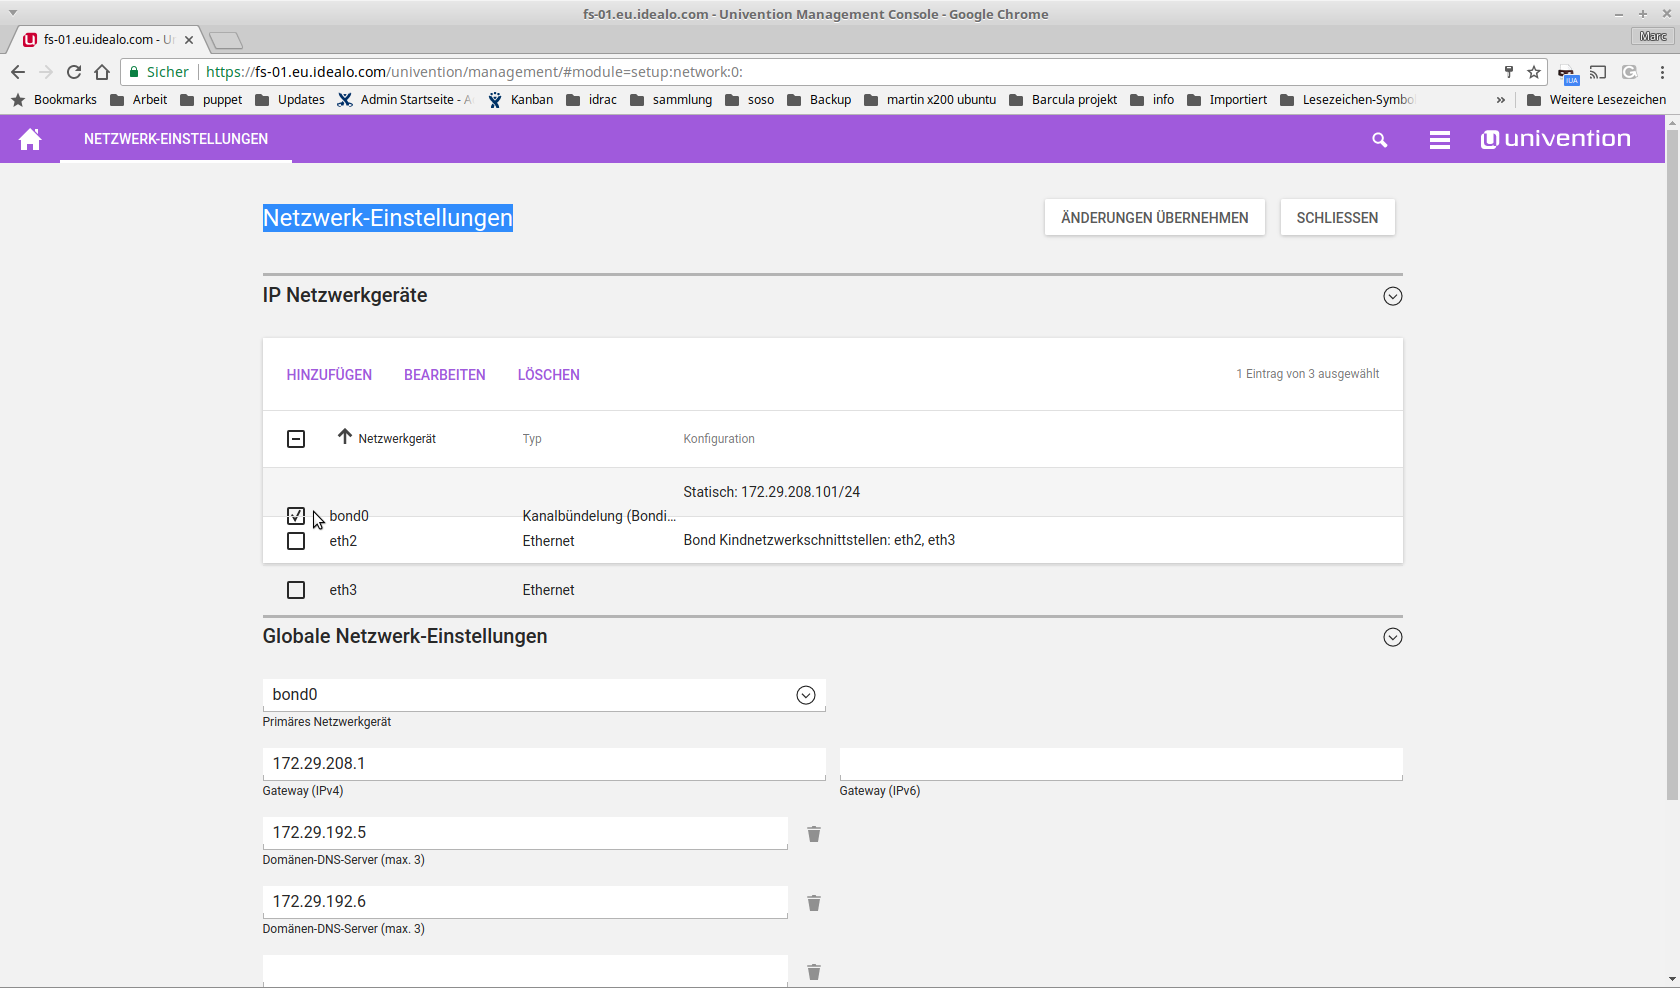Uncheck the bond0 device checkbox
This screenshot has height=988, width=1680.
(x=296, y=516)
